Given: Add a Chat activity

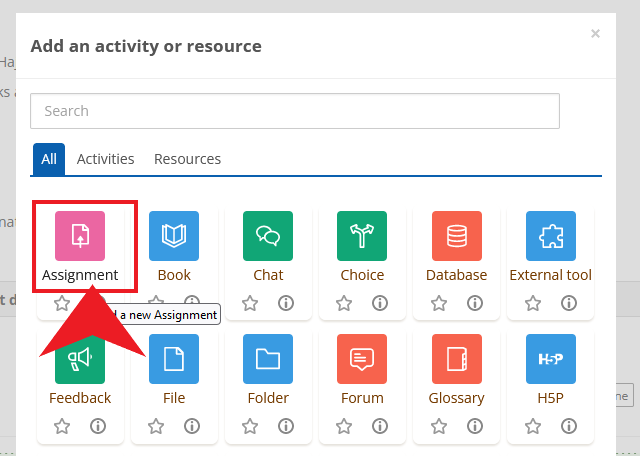Looking at the screenshot, I should tap(268, 236).
